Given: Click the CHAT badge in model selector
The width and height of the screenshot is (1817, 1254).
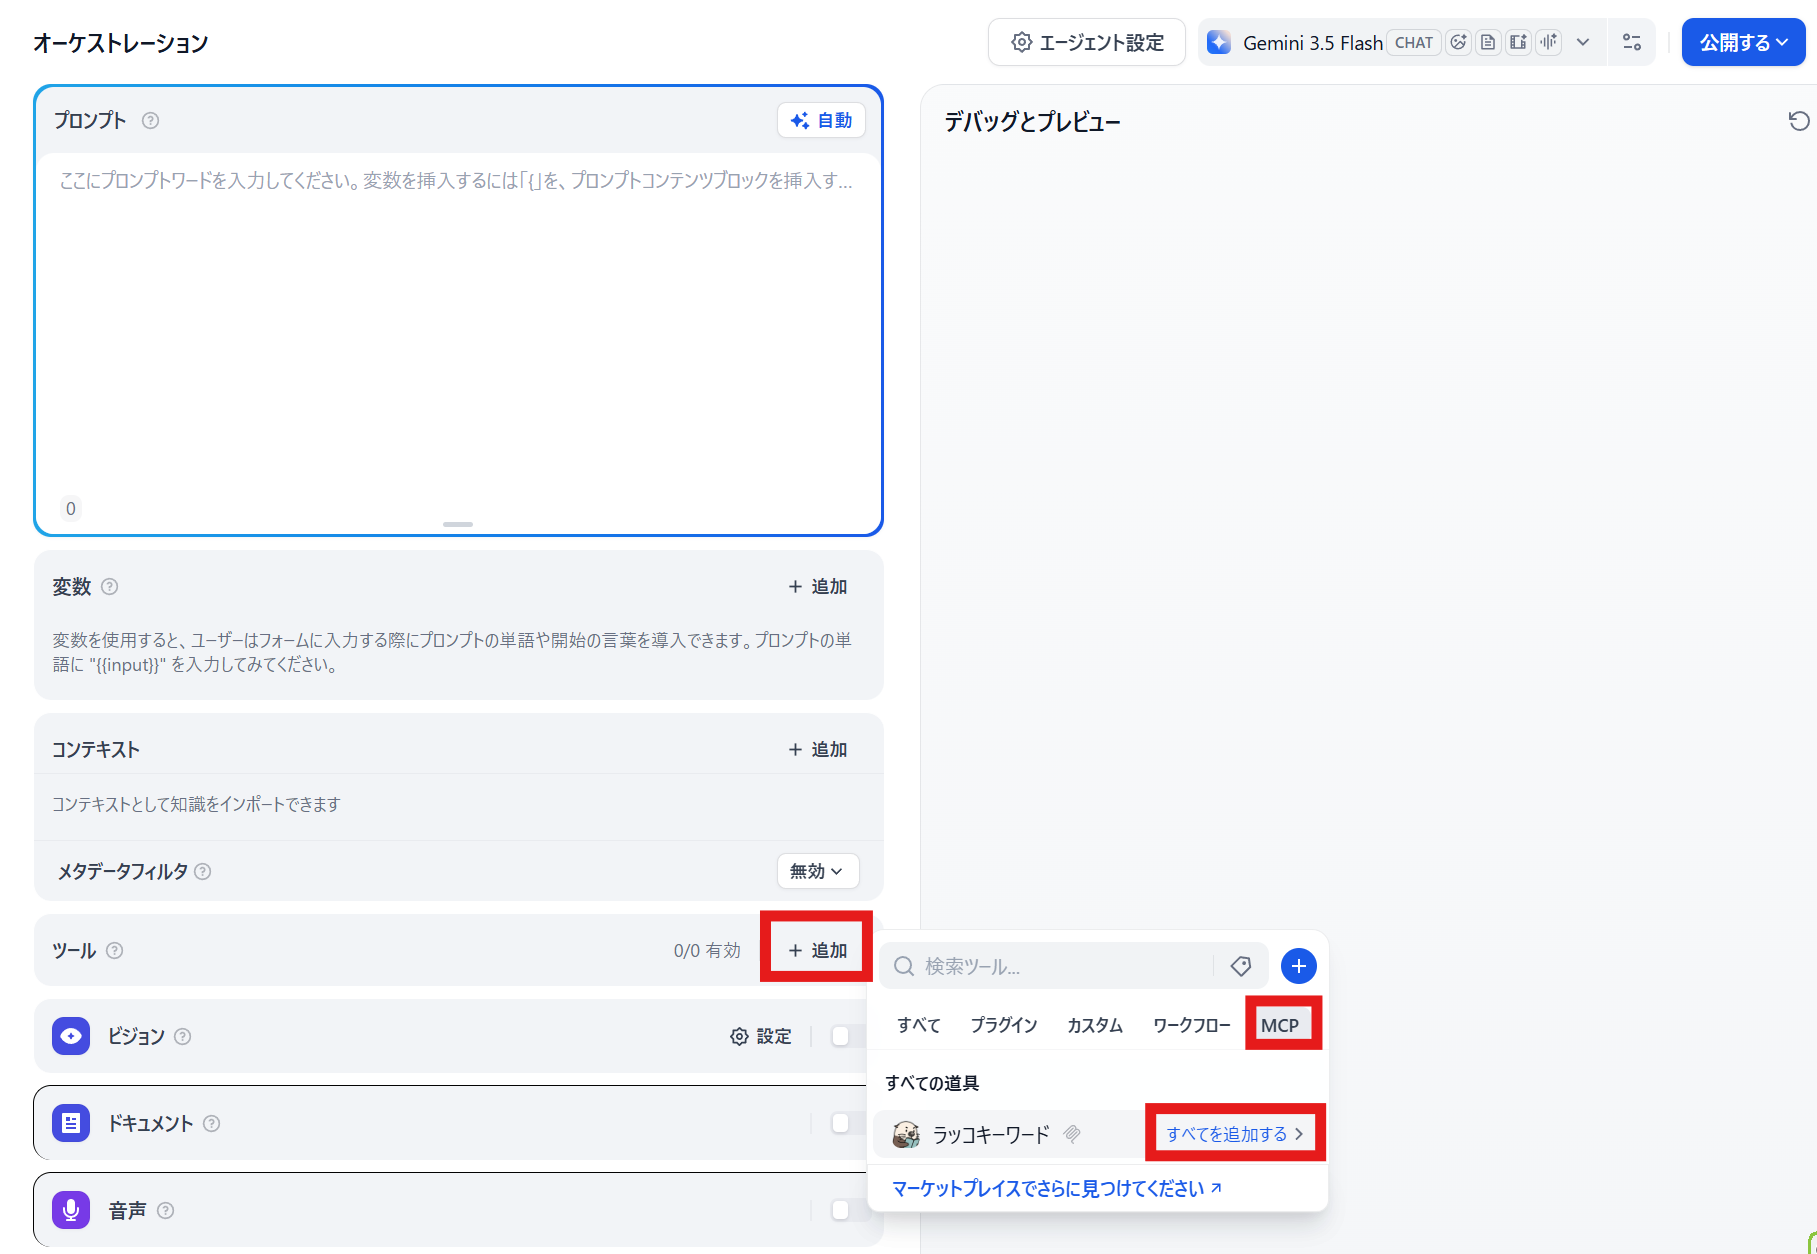Looking at the screenshot, I should click(1414, 42).
